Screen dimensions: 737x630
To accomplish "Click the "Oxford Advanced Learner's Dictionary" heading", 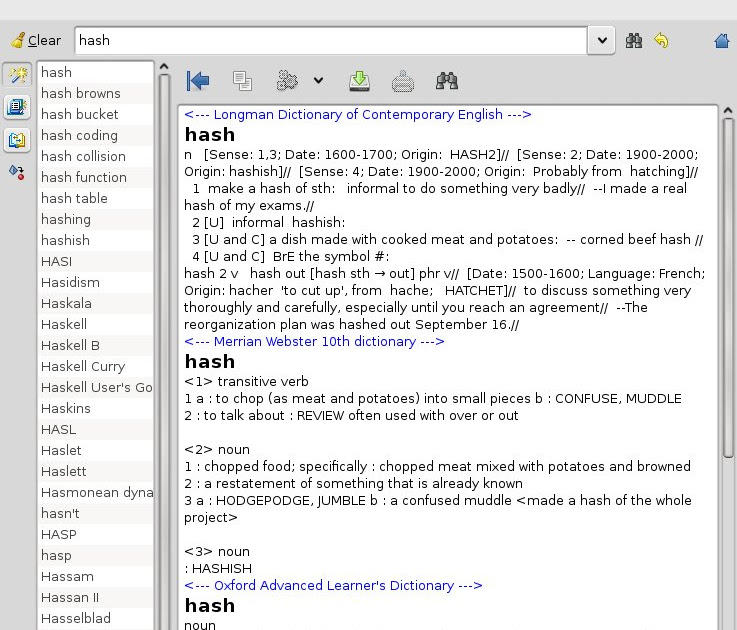I will 333,586.
